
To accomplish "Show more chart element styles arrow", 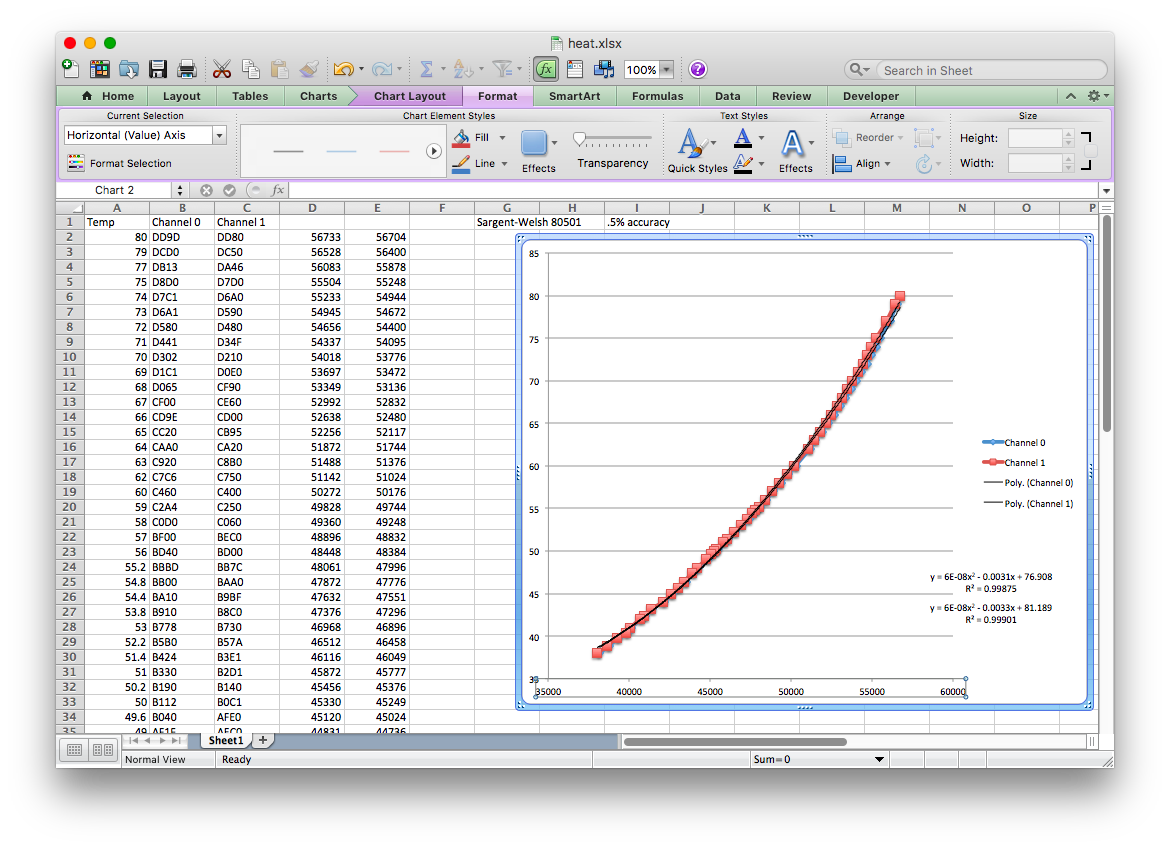I will point(434,151).
